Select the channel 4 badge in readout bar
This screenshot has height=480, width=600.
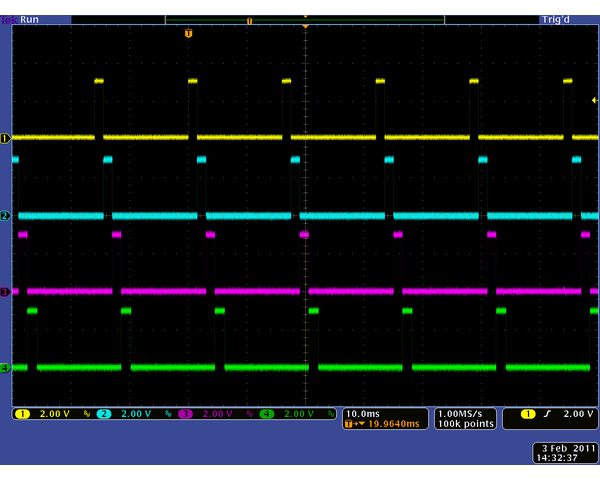pyautogui.click(x=267, y=413)
